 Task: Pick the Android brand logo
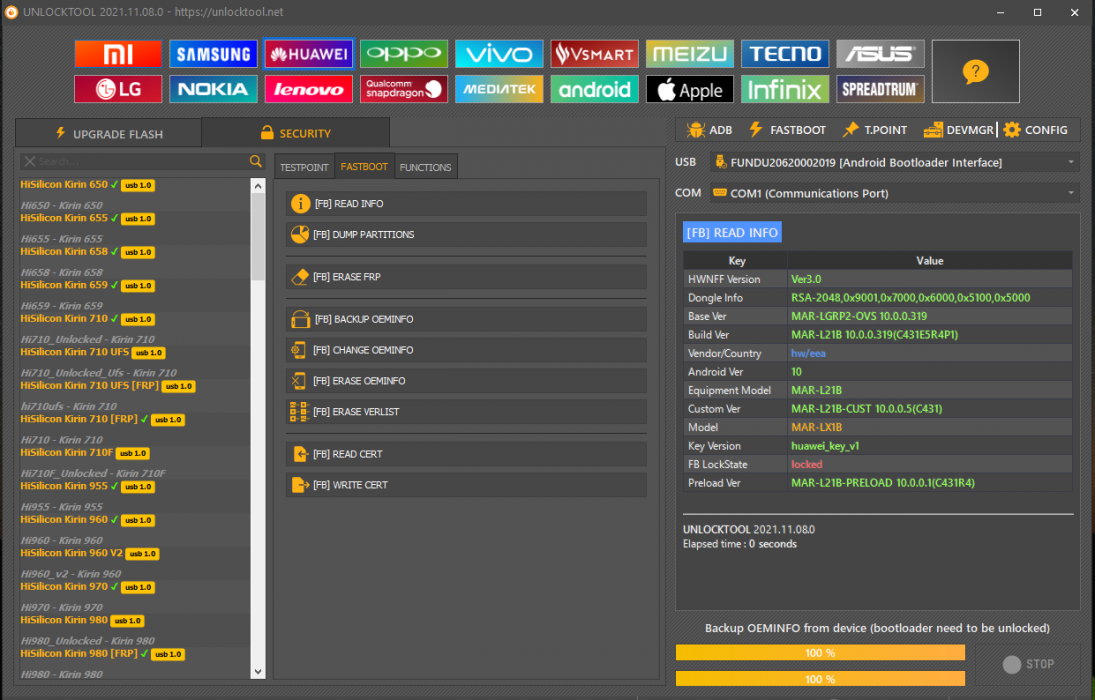coord(594,89)
